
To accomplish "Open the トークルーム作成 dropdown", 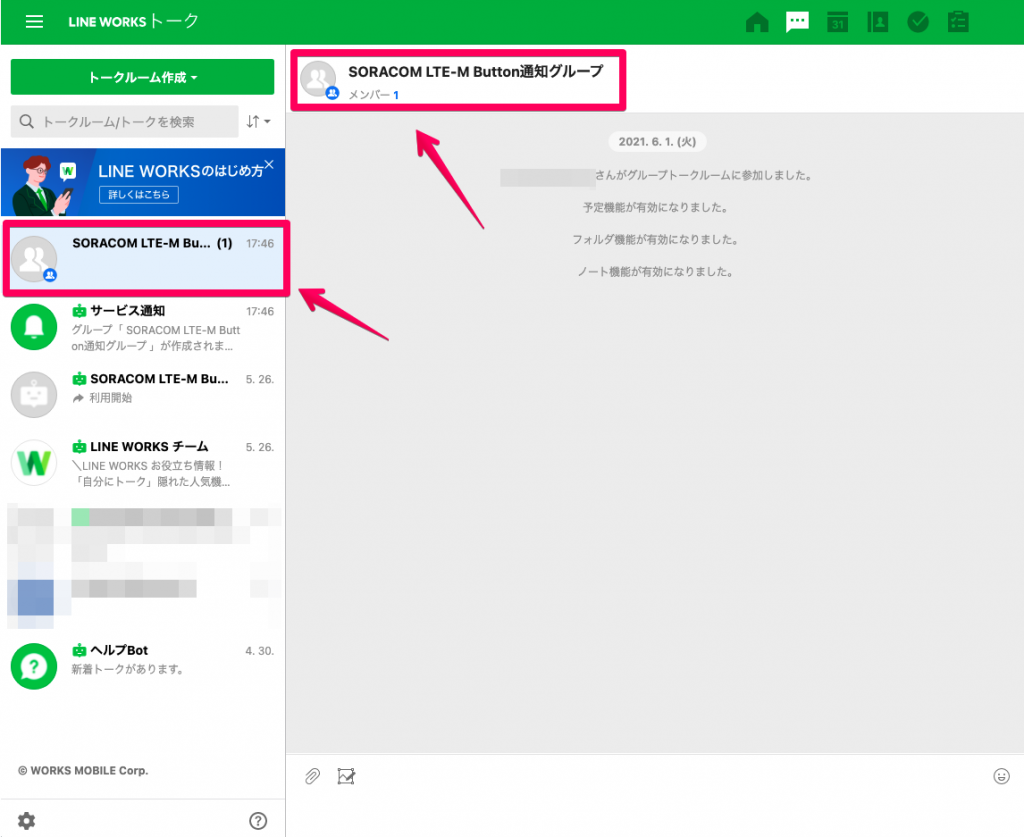I will (x=142, y=77).
